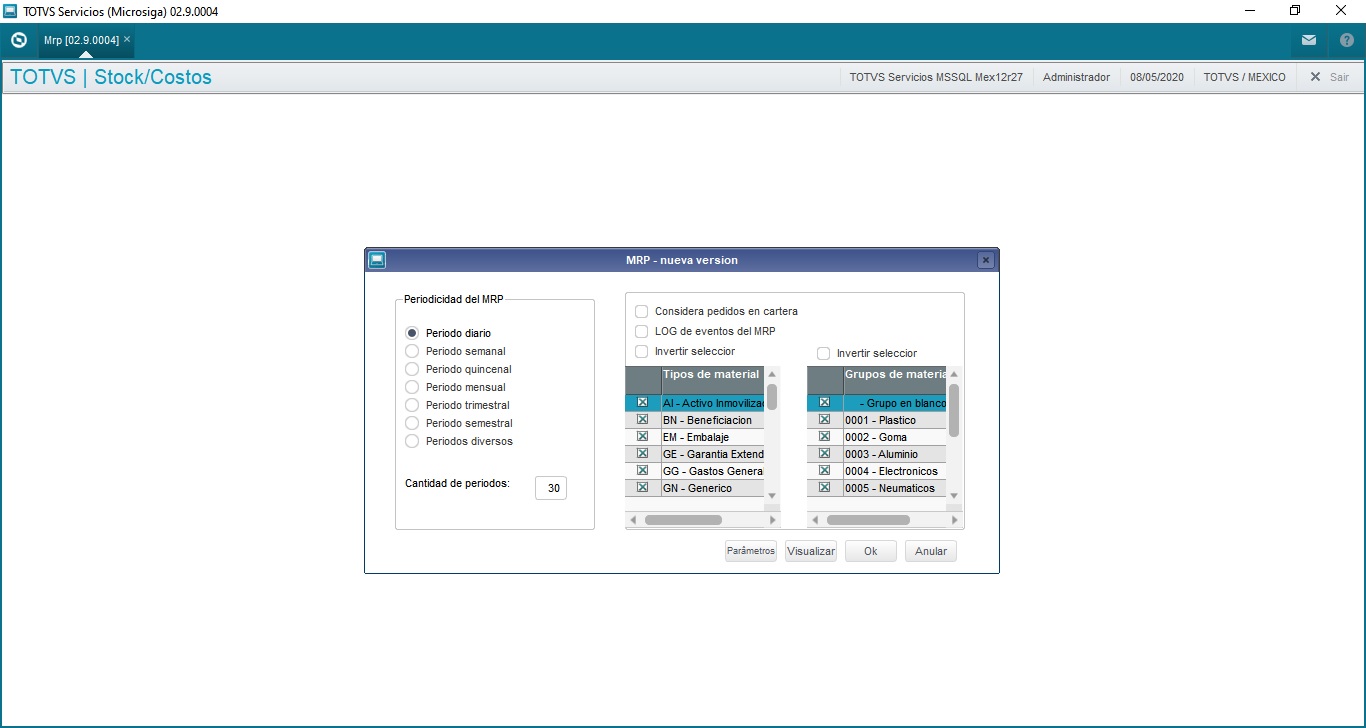Viewport: 1366px width, 728px height.
Task: Click the Administrador user label
Action: 1076,77
